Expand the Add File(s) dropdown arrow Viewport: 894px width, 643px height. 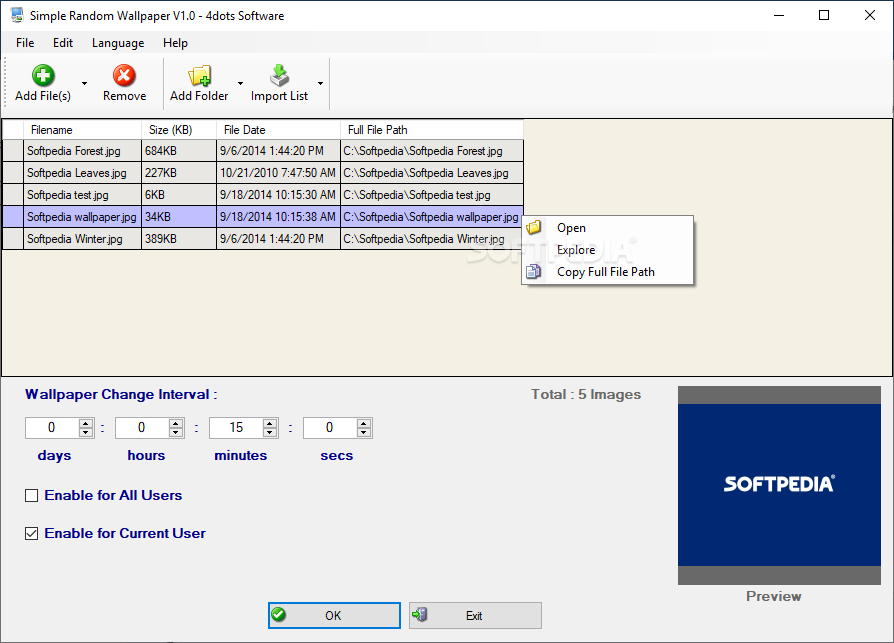(84, 83)
